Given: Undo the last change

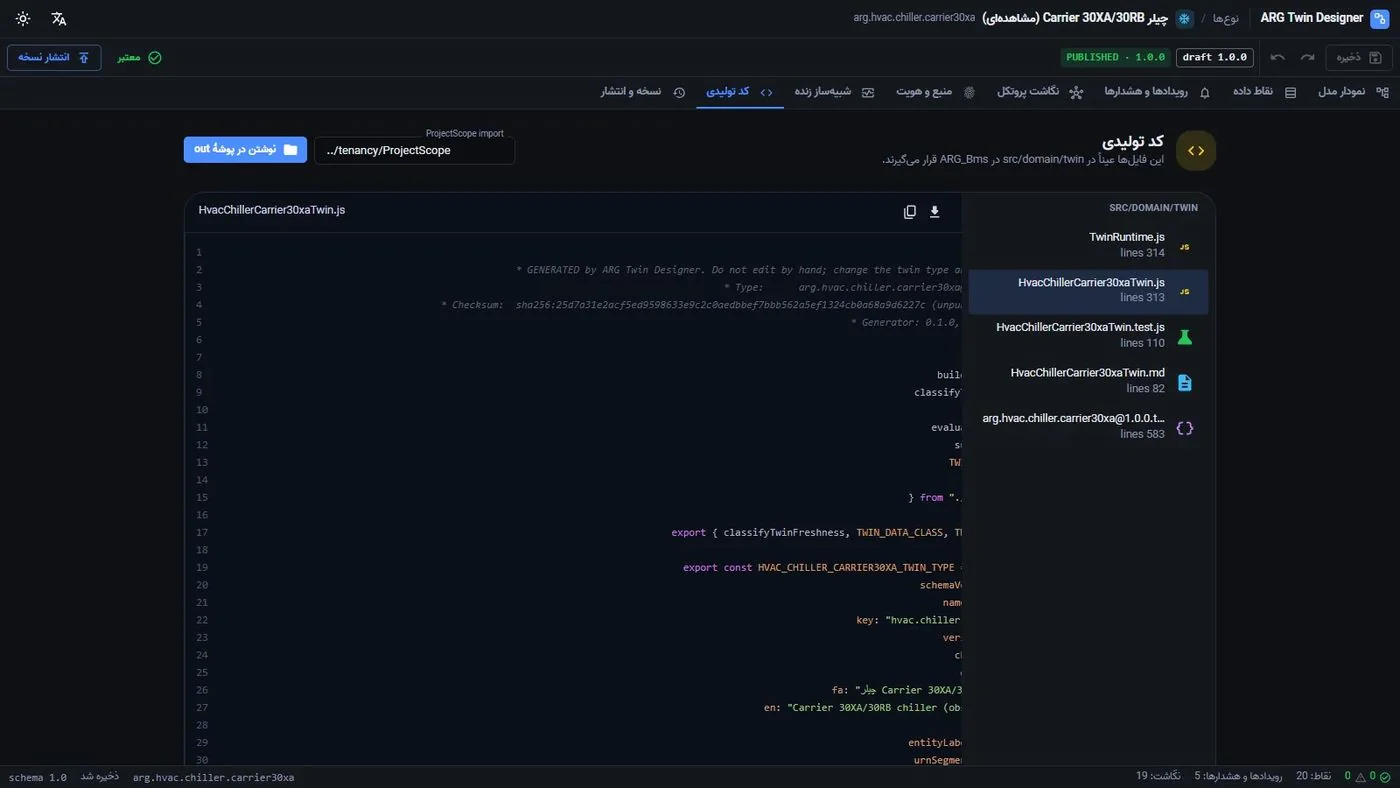Looking at the screenshot, I should [1278, 57].
